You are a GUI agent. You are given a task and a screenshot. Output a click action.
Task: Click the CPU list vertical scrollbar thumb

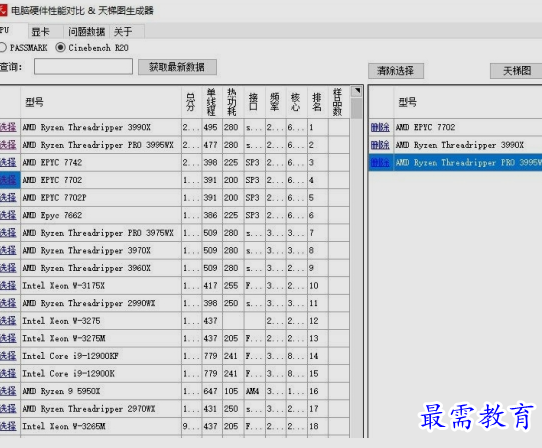click(x=357, y=108)
